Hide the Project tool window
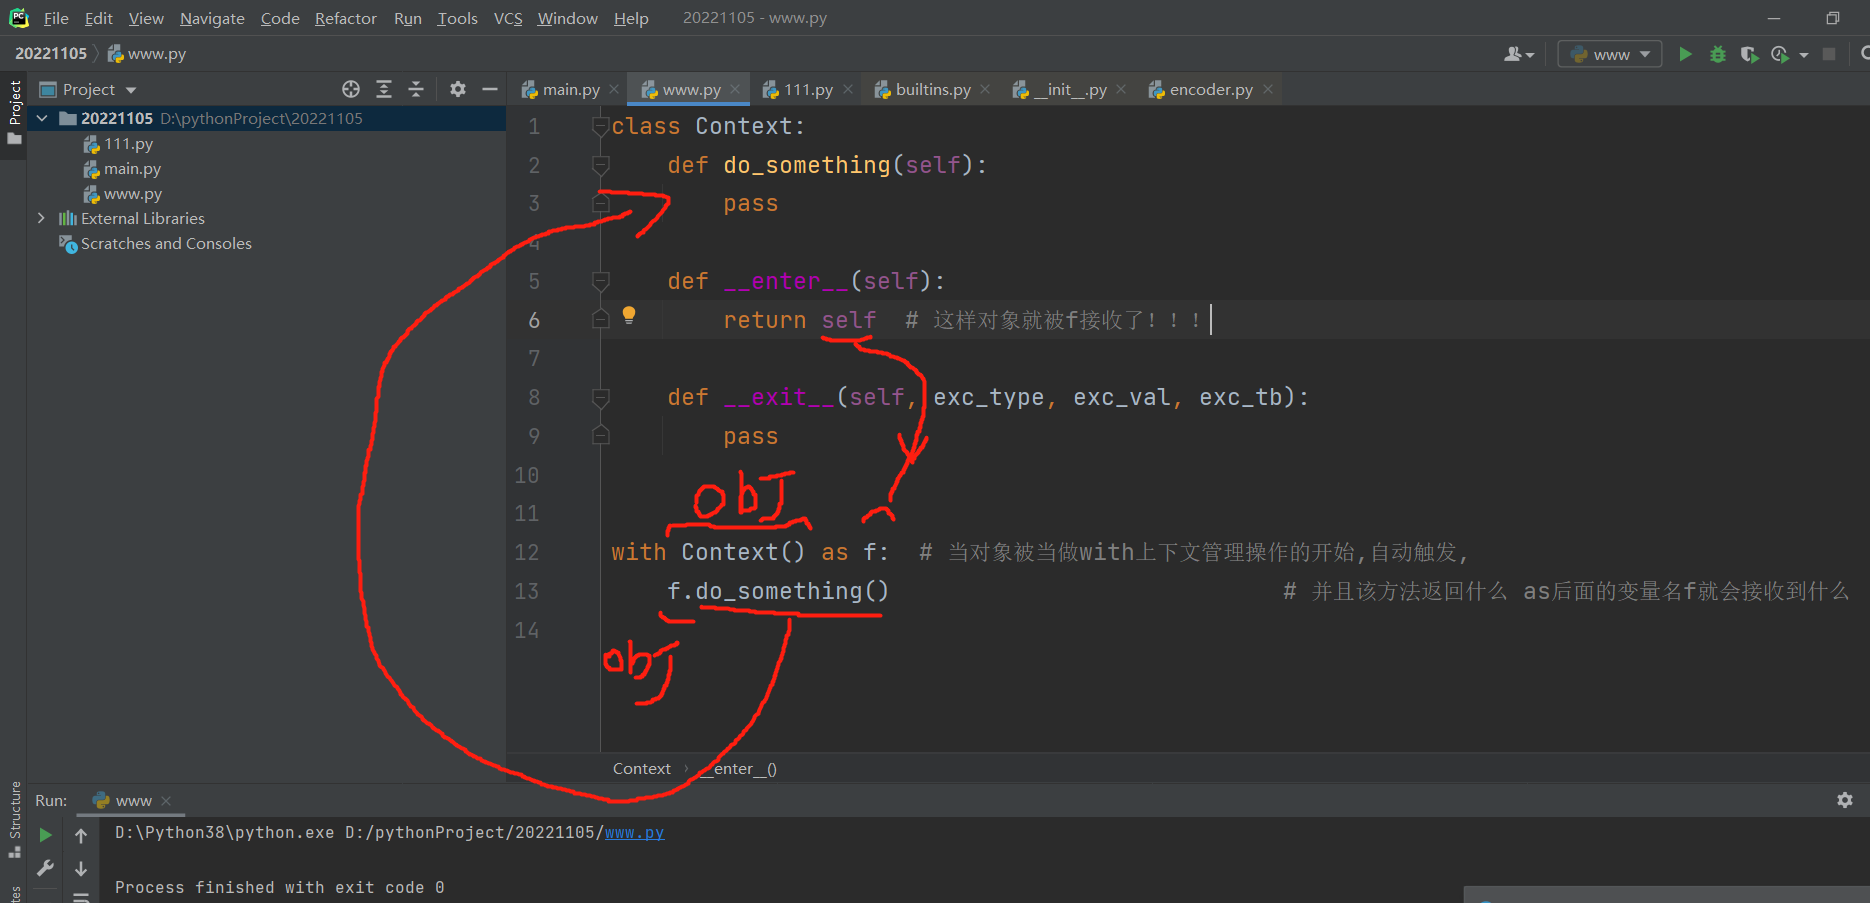1870x903 pixels. (490, 89)
